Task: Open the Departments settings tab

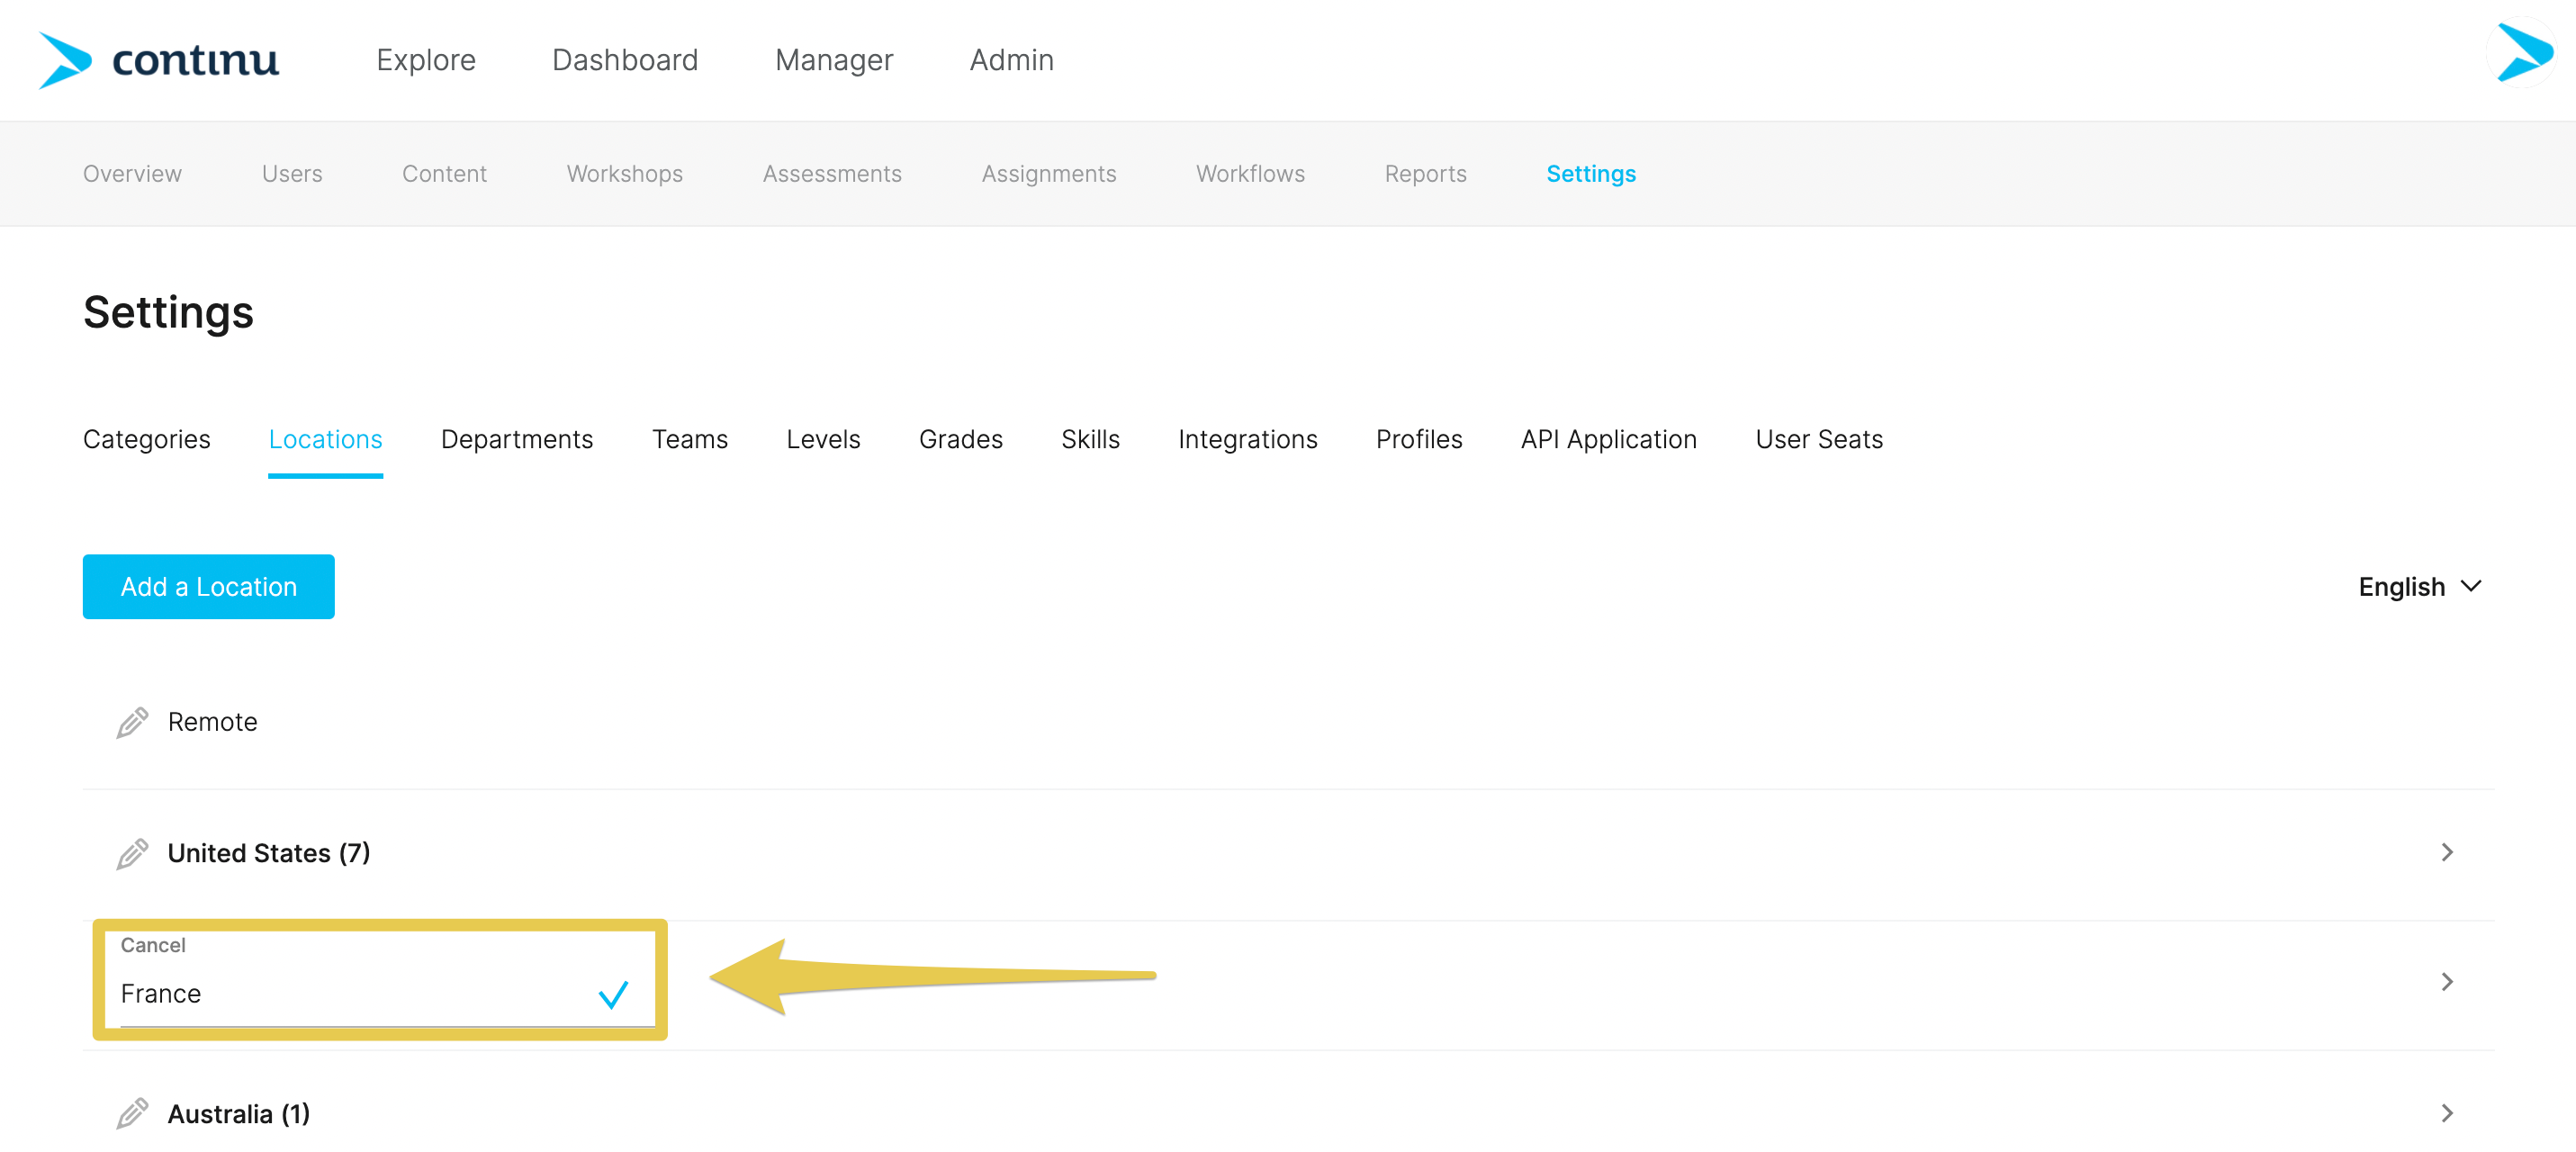Action: click(x=517, y=439)
